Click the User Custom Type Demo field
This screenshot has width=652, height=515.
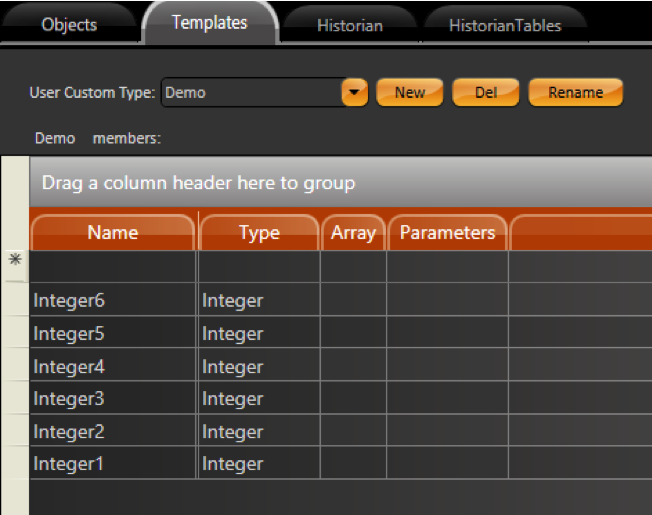point(250,93)
